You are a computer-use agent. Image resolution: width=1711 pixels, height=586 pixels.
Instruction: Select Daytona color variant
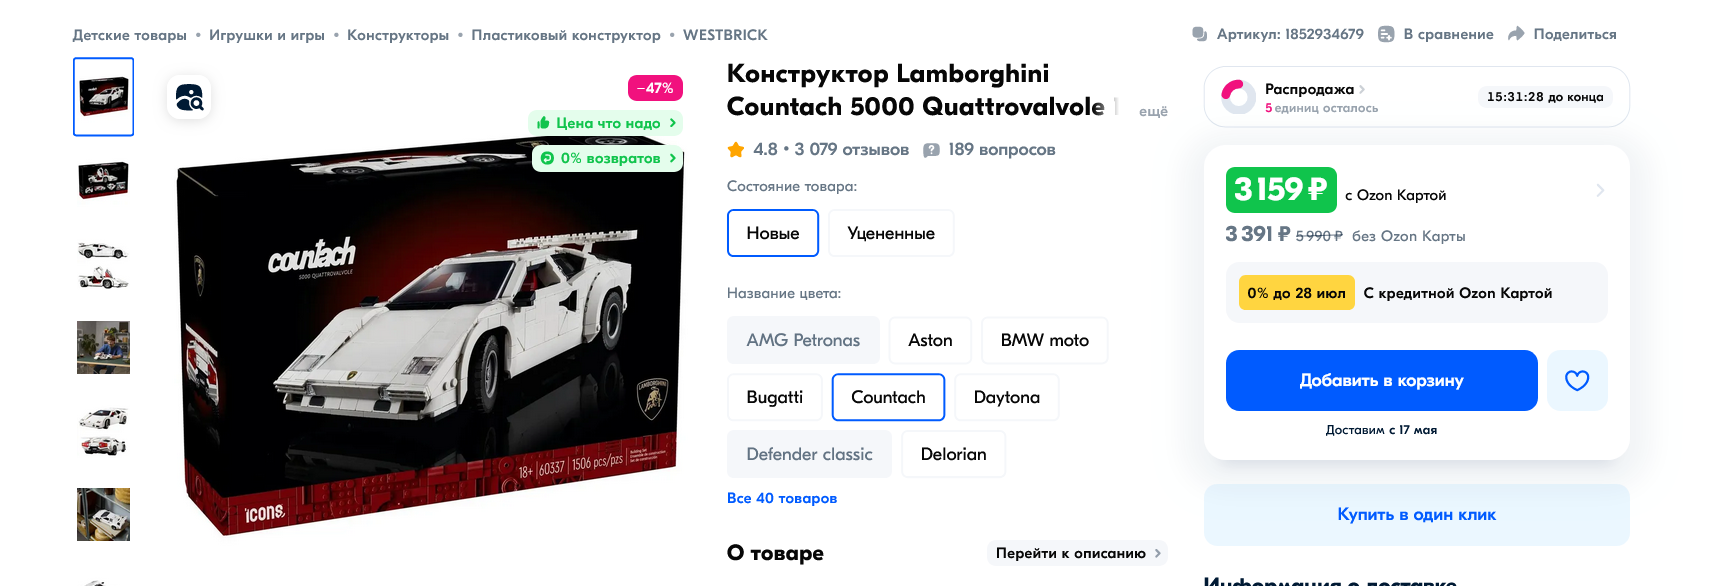pos(1007,397)
